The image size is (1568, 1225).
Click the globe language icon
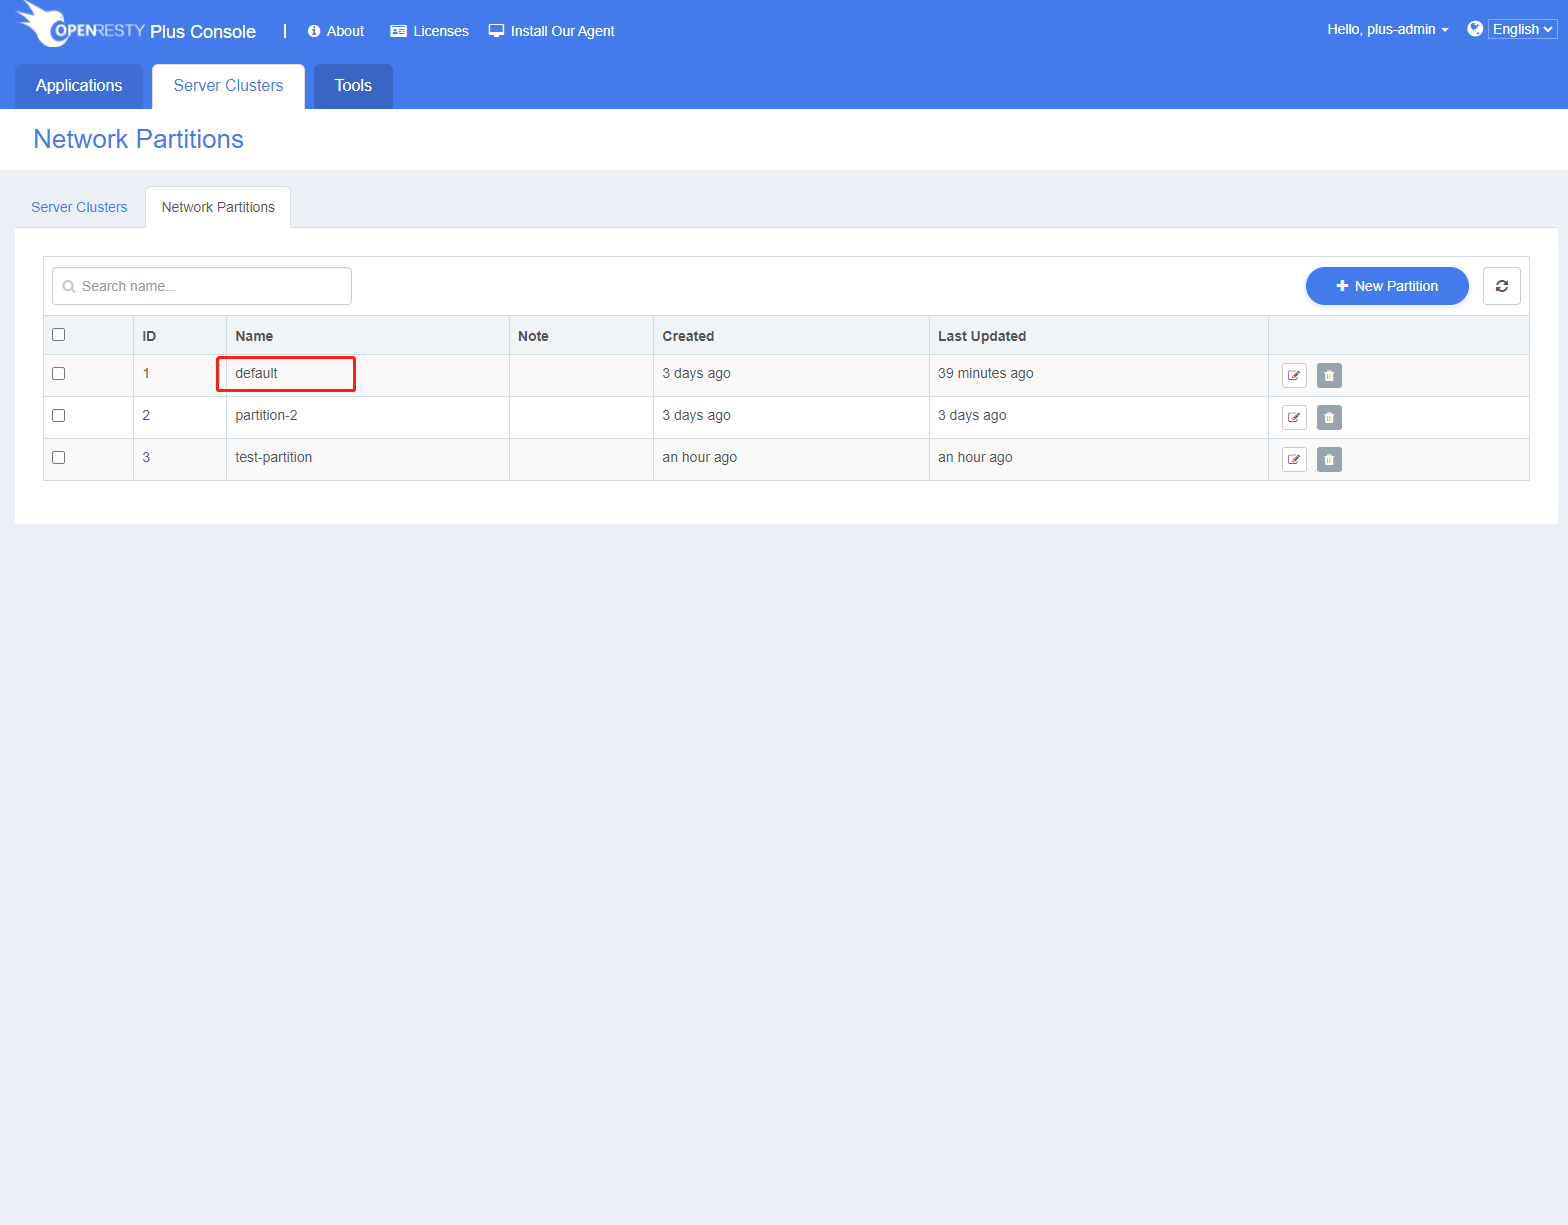1475,29
